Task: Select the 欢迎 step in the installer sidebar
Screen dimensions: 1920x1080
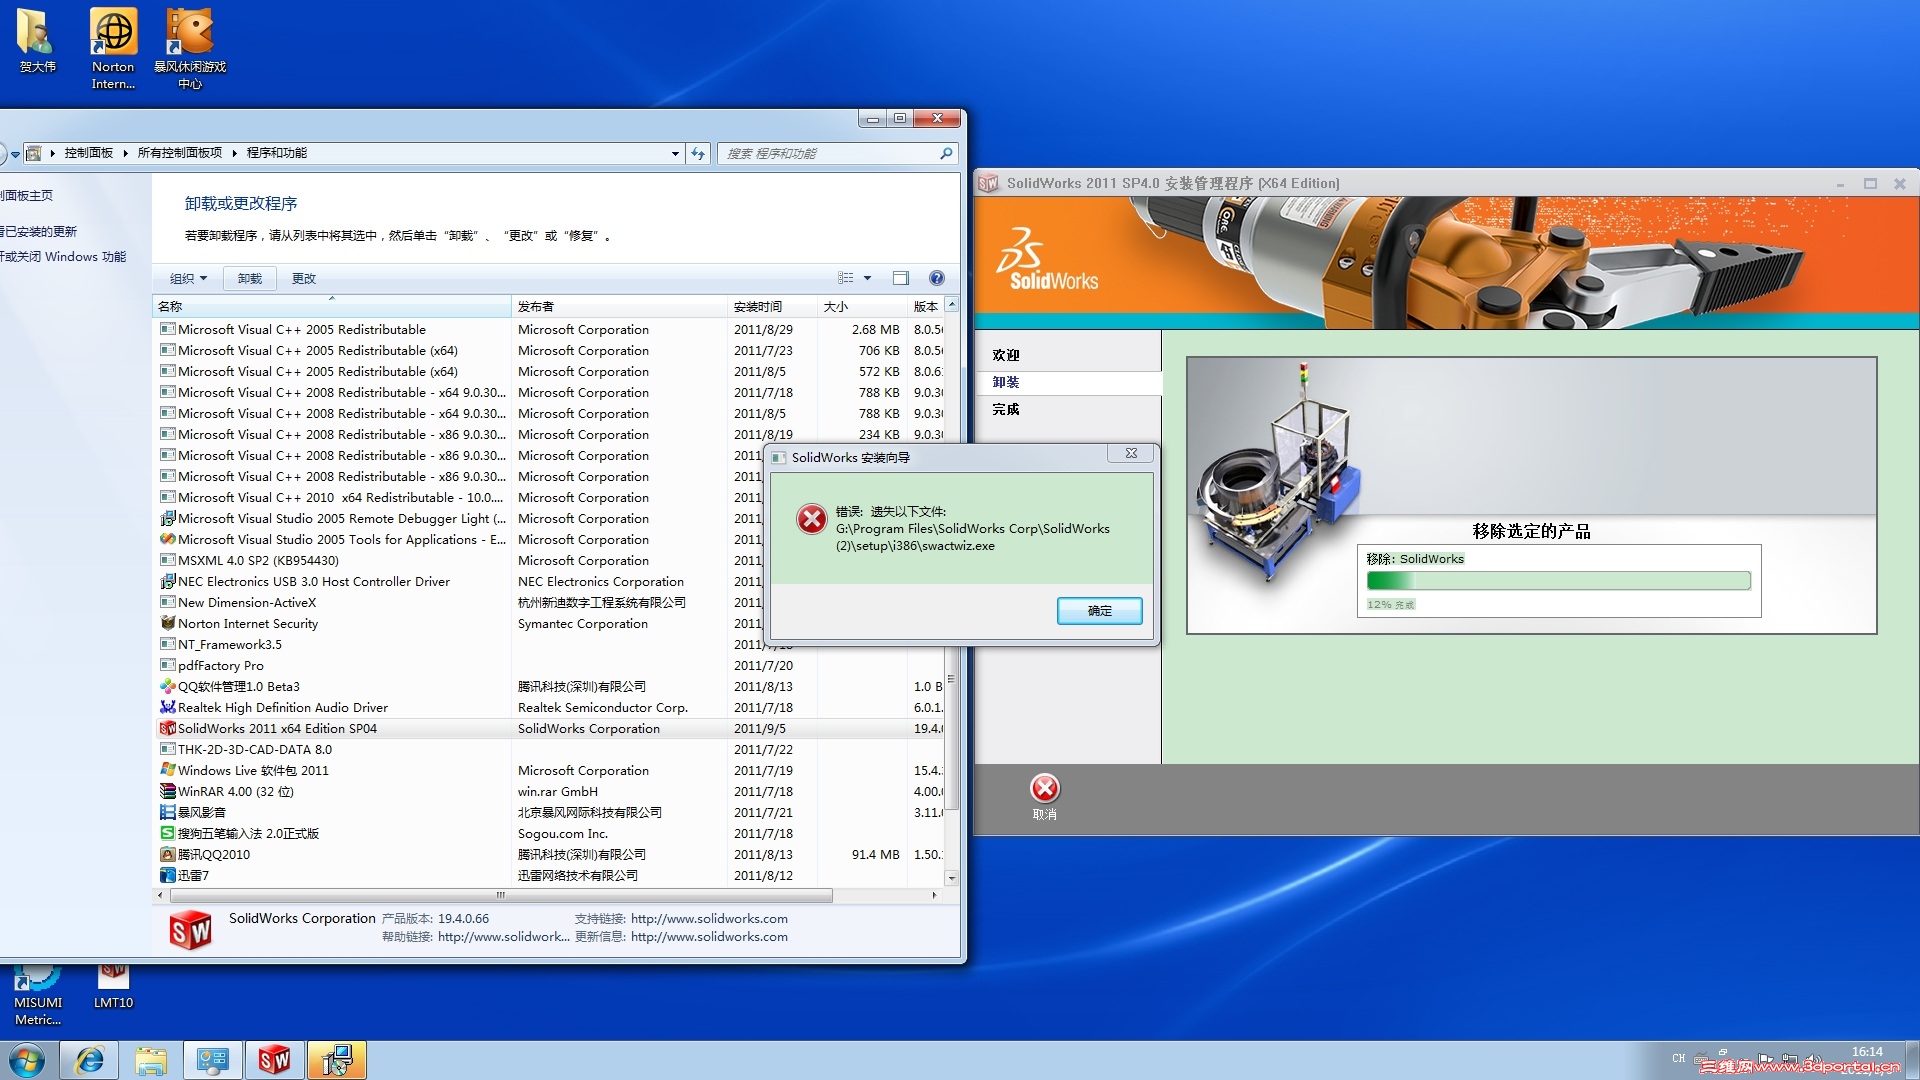Action: 1006,355
